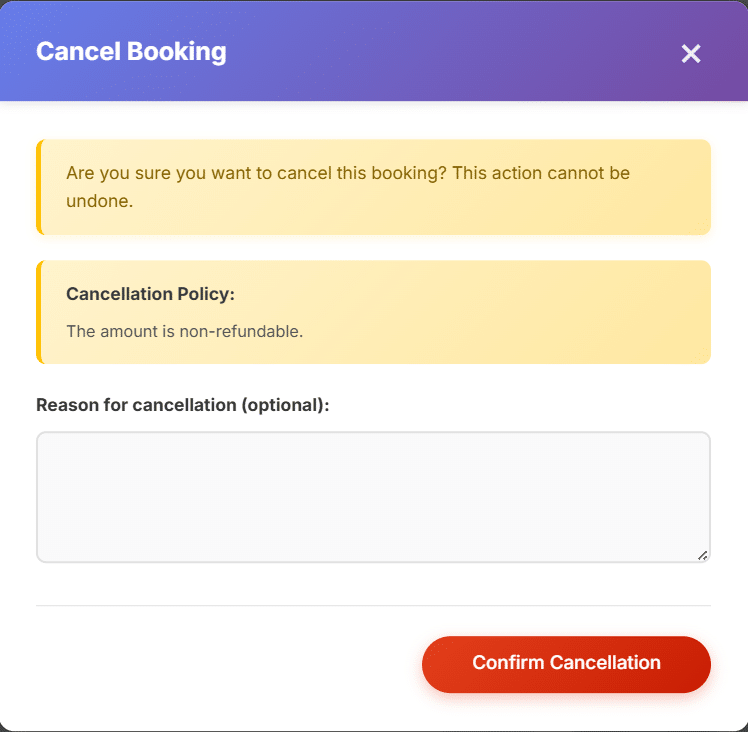Click the Cancel Booking dialog title
Image resolution: width=748 pixels, height=732 pixels.
pyautogui.click(x=131, y=52)
